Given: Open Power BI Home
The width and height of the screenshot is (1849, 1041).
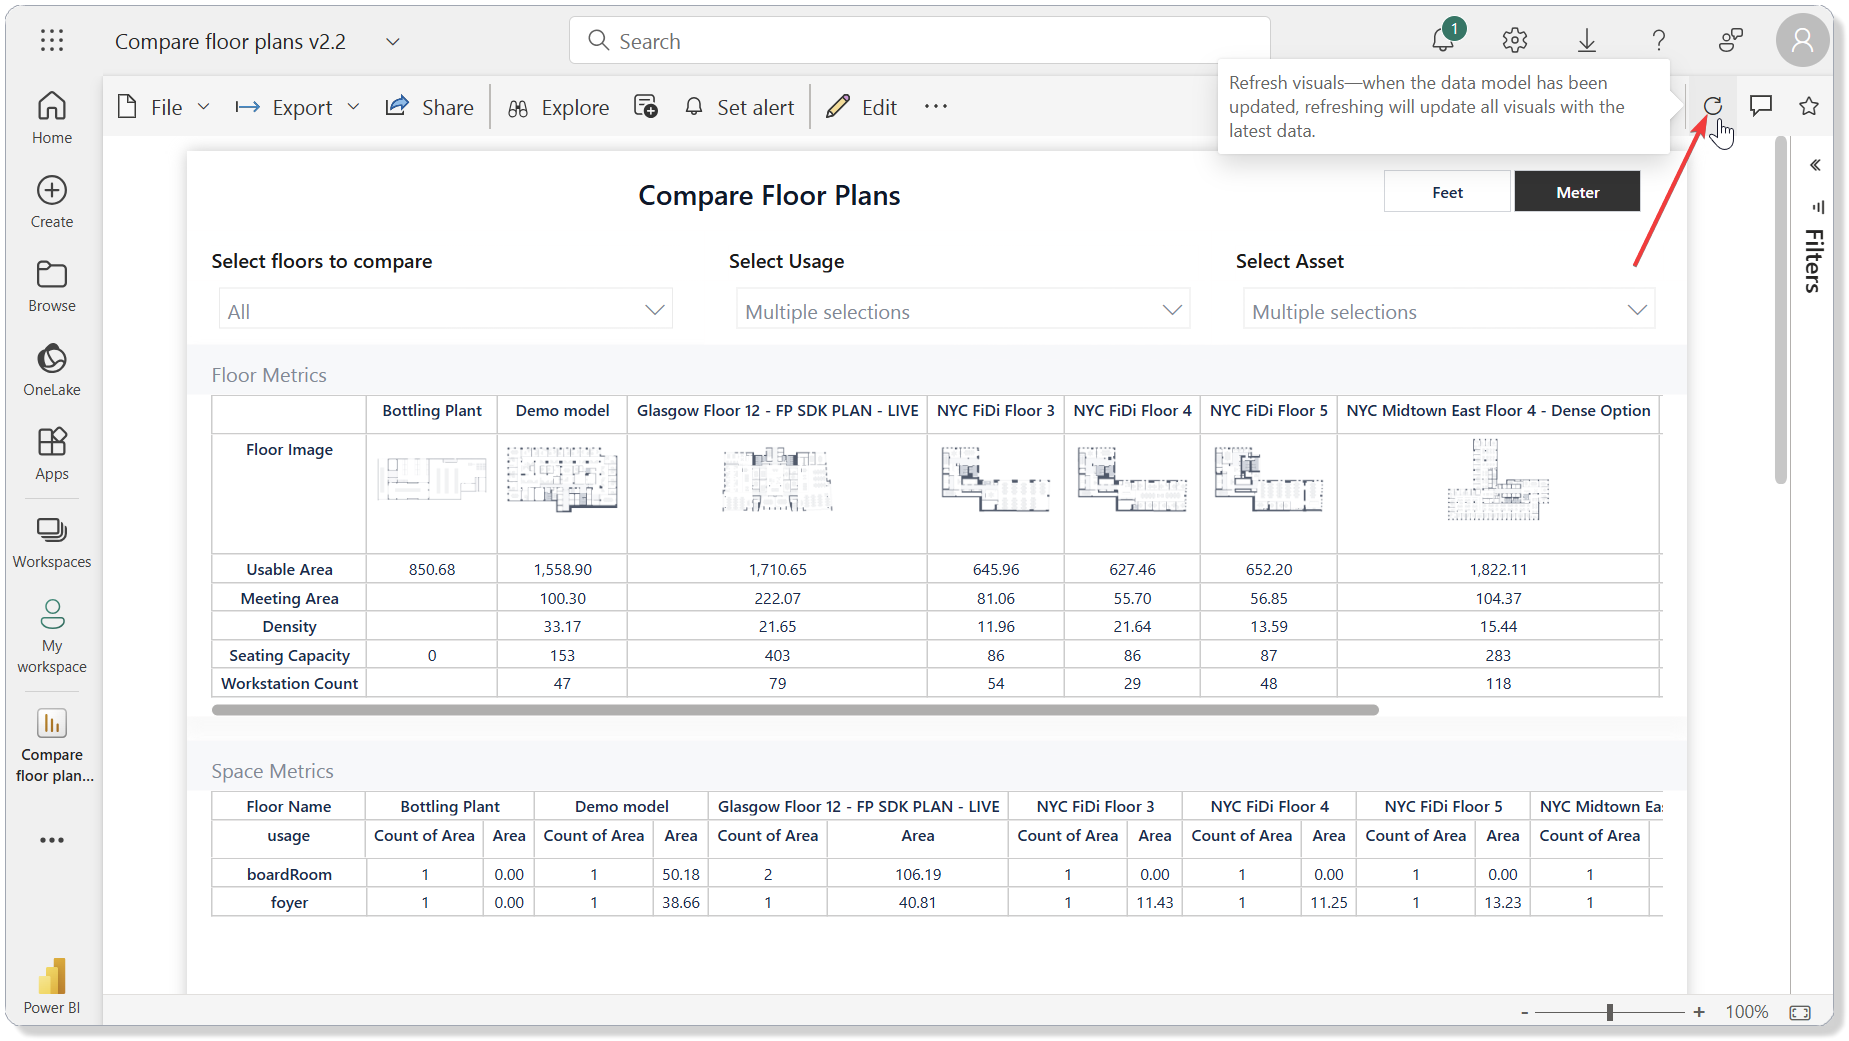Looking at the screenshot, I should pos(51,115).
